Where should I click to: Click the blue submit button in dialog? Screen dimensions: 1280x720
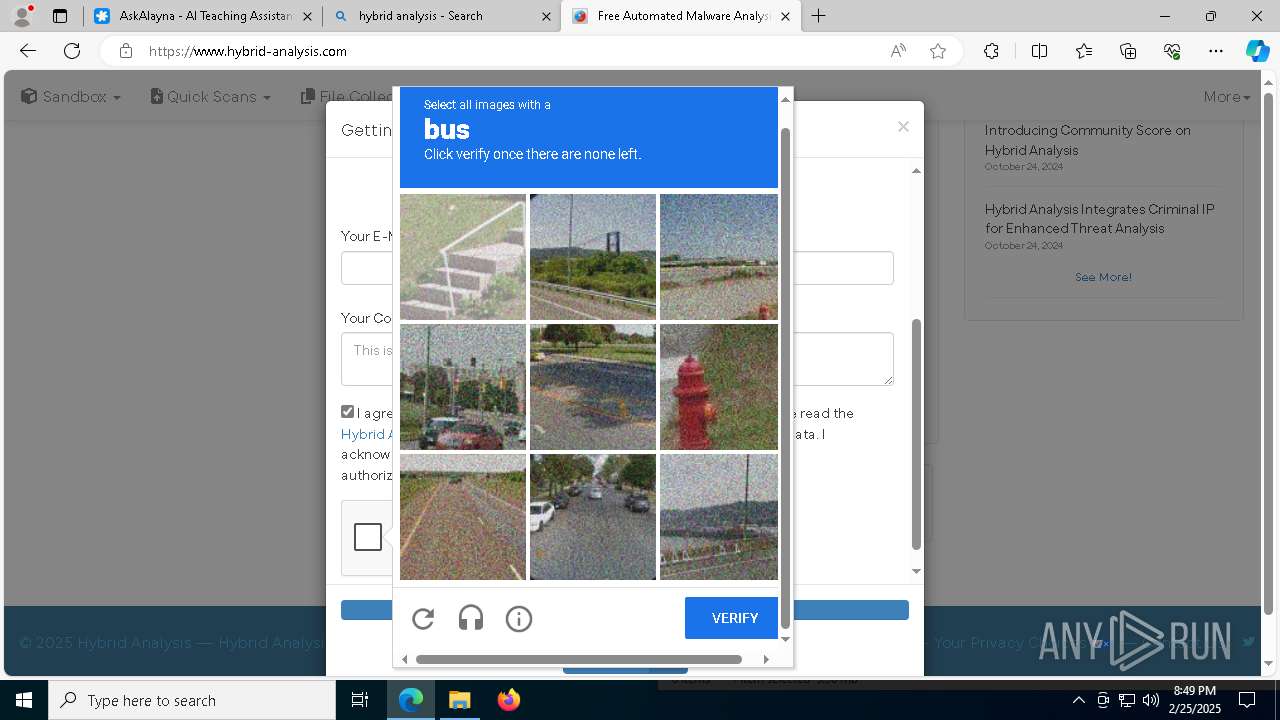point(625,610)
